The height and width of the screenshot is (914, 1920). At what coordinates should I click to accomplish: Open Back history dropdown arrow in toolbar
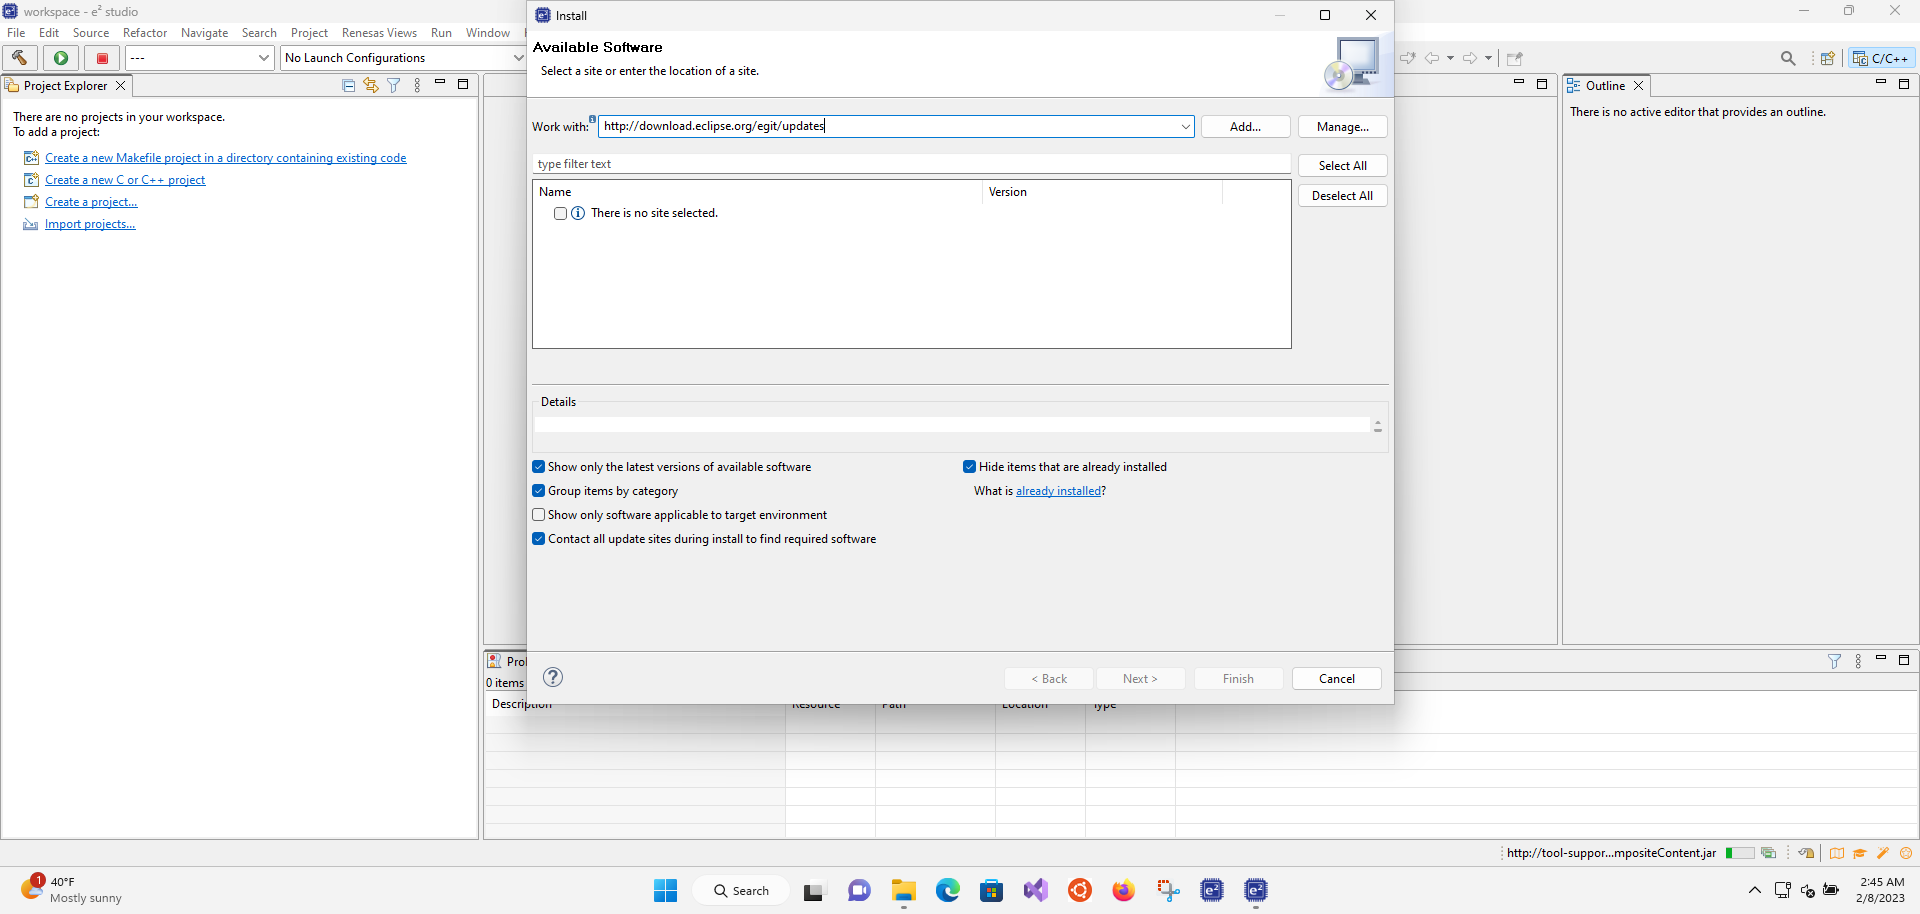(x=1450, y=58)
